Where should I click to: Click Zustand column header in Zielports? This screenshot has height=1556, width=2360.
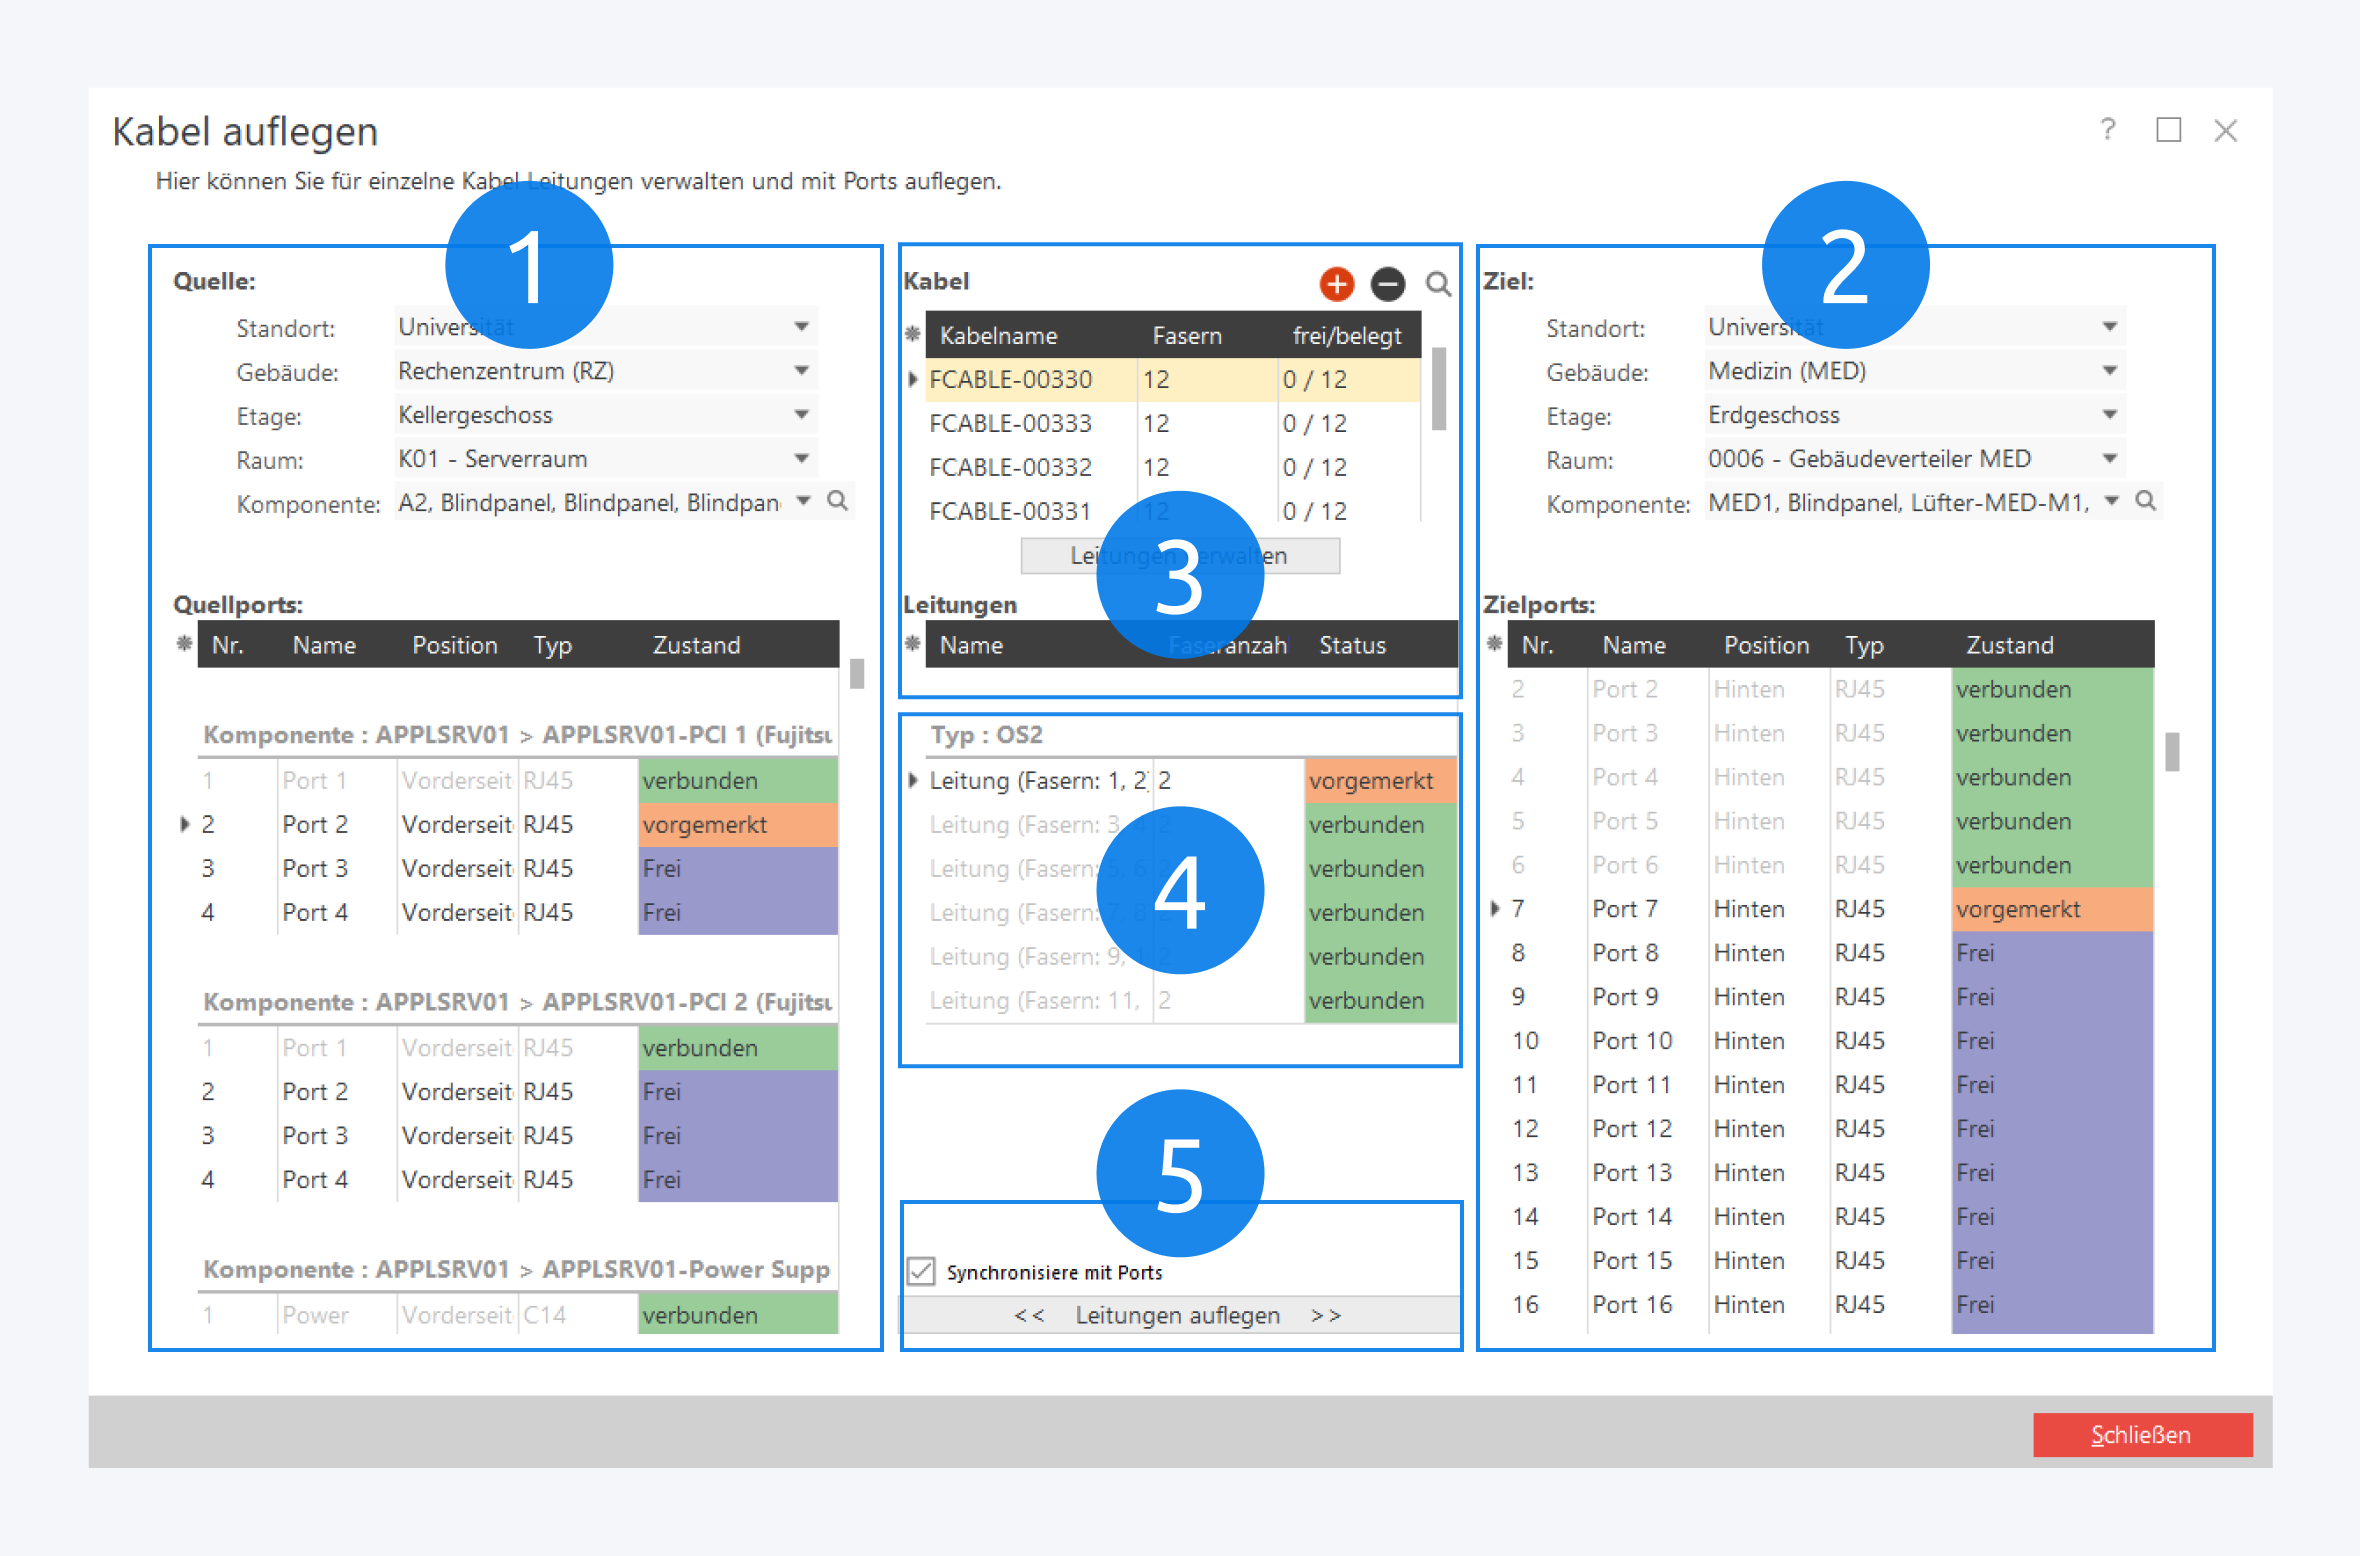[2009, 645]
